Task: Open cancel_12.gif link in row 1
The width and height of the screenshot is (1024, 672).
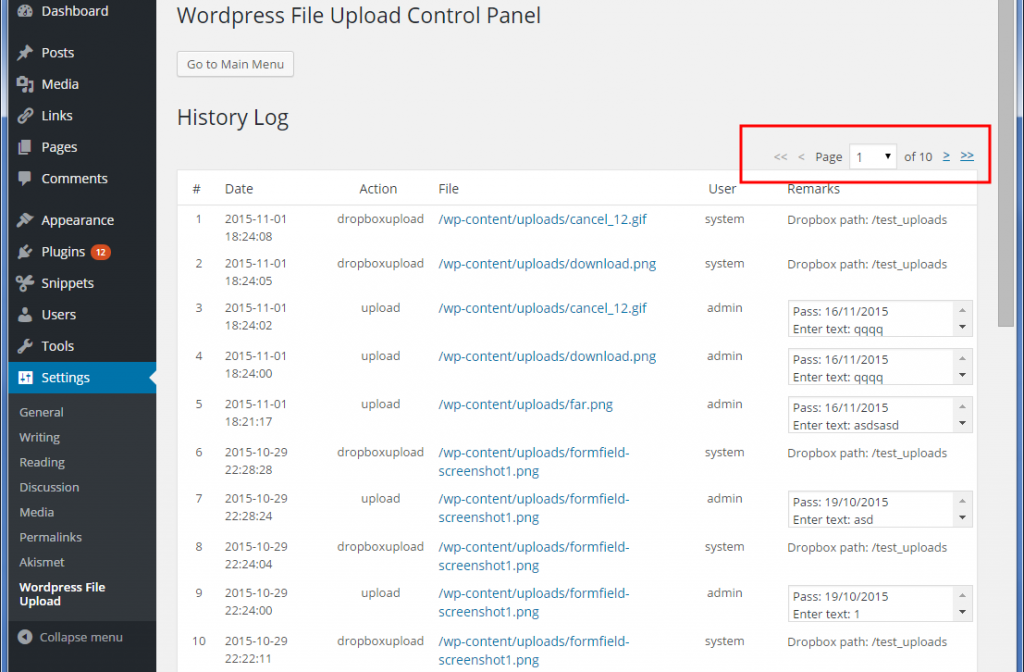Action: click(x=542, y=219)
